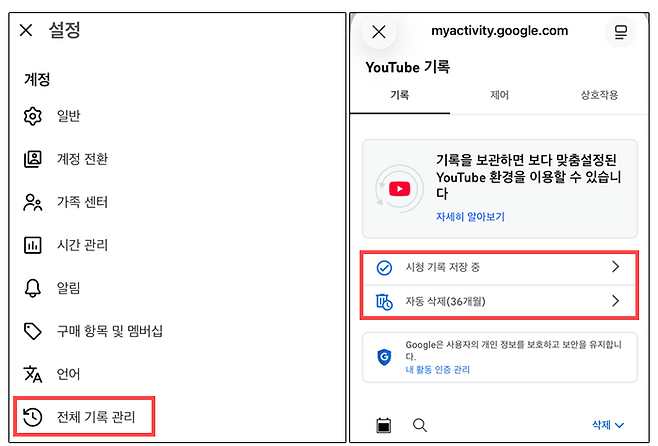Open the 내 활동 인증 관리 link
The image size is (658, 446).
click(437, 370)
